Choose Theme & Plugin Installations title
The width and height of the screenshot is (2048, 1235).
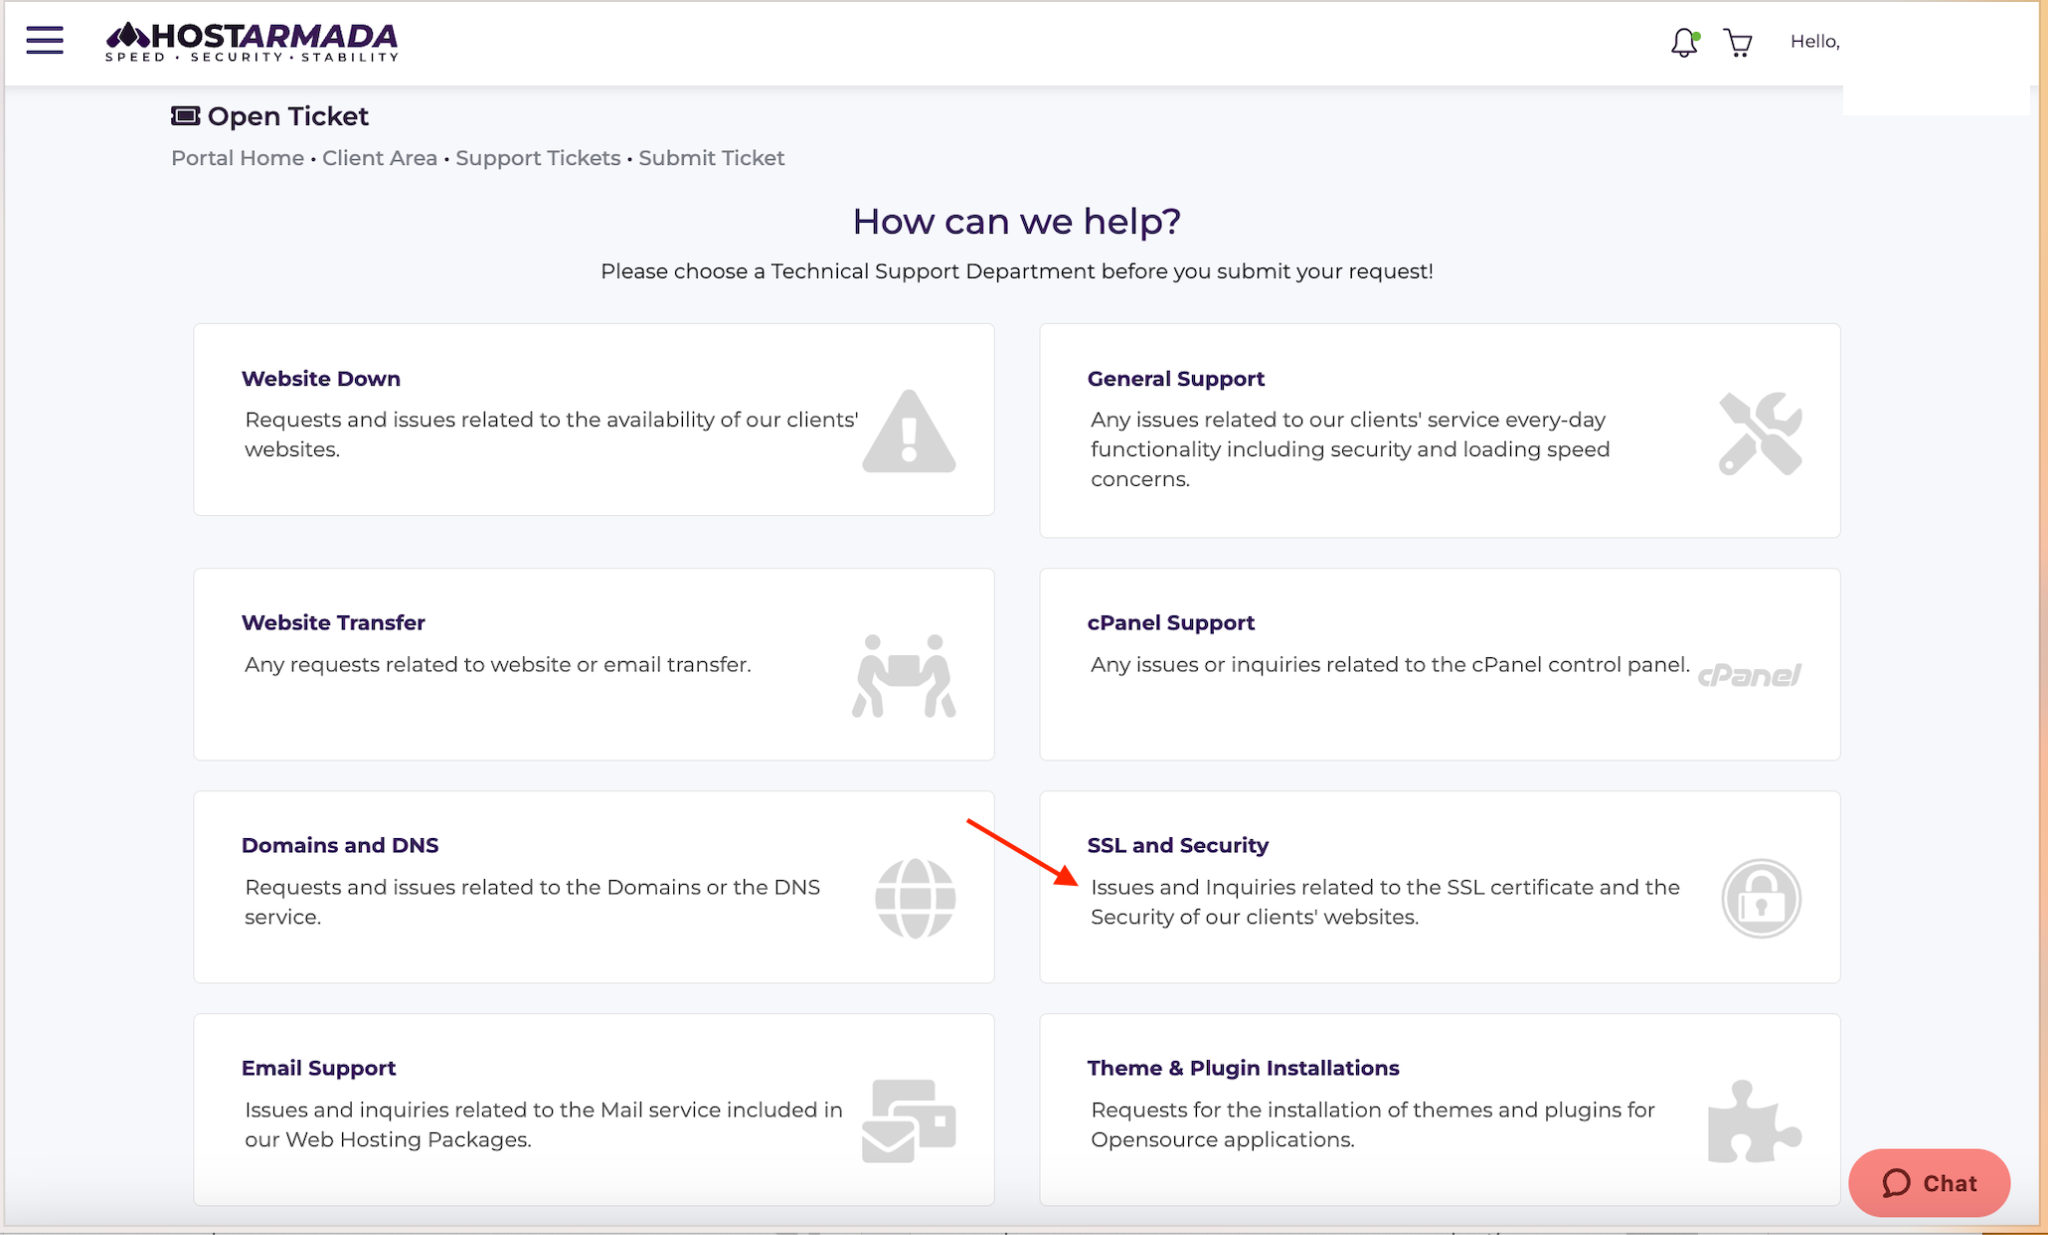(1243, 1068)
